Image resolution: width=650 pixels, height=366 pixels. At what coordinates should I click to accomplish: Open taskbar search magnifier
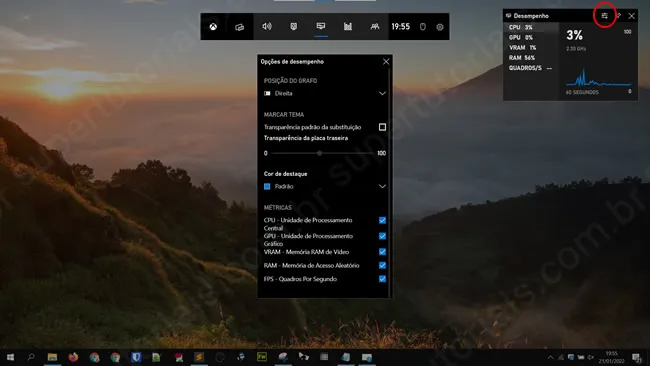tap(31, 357)
